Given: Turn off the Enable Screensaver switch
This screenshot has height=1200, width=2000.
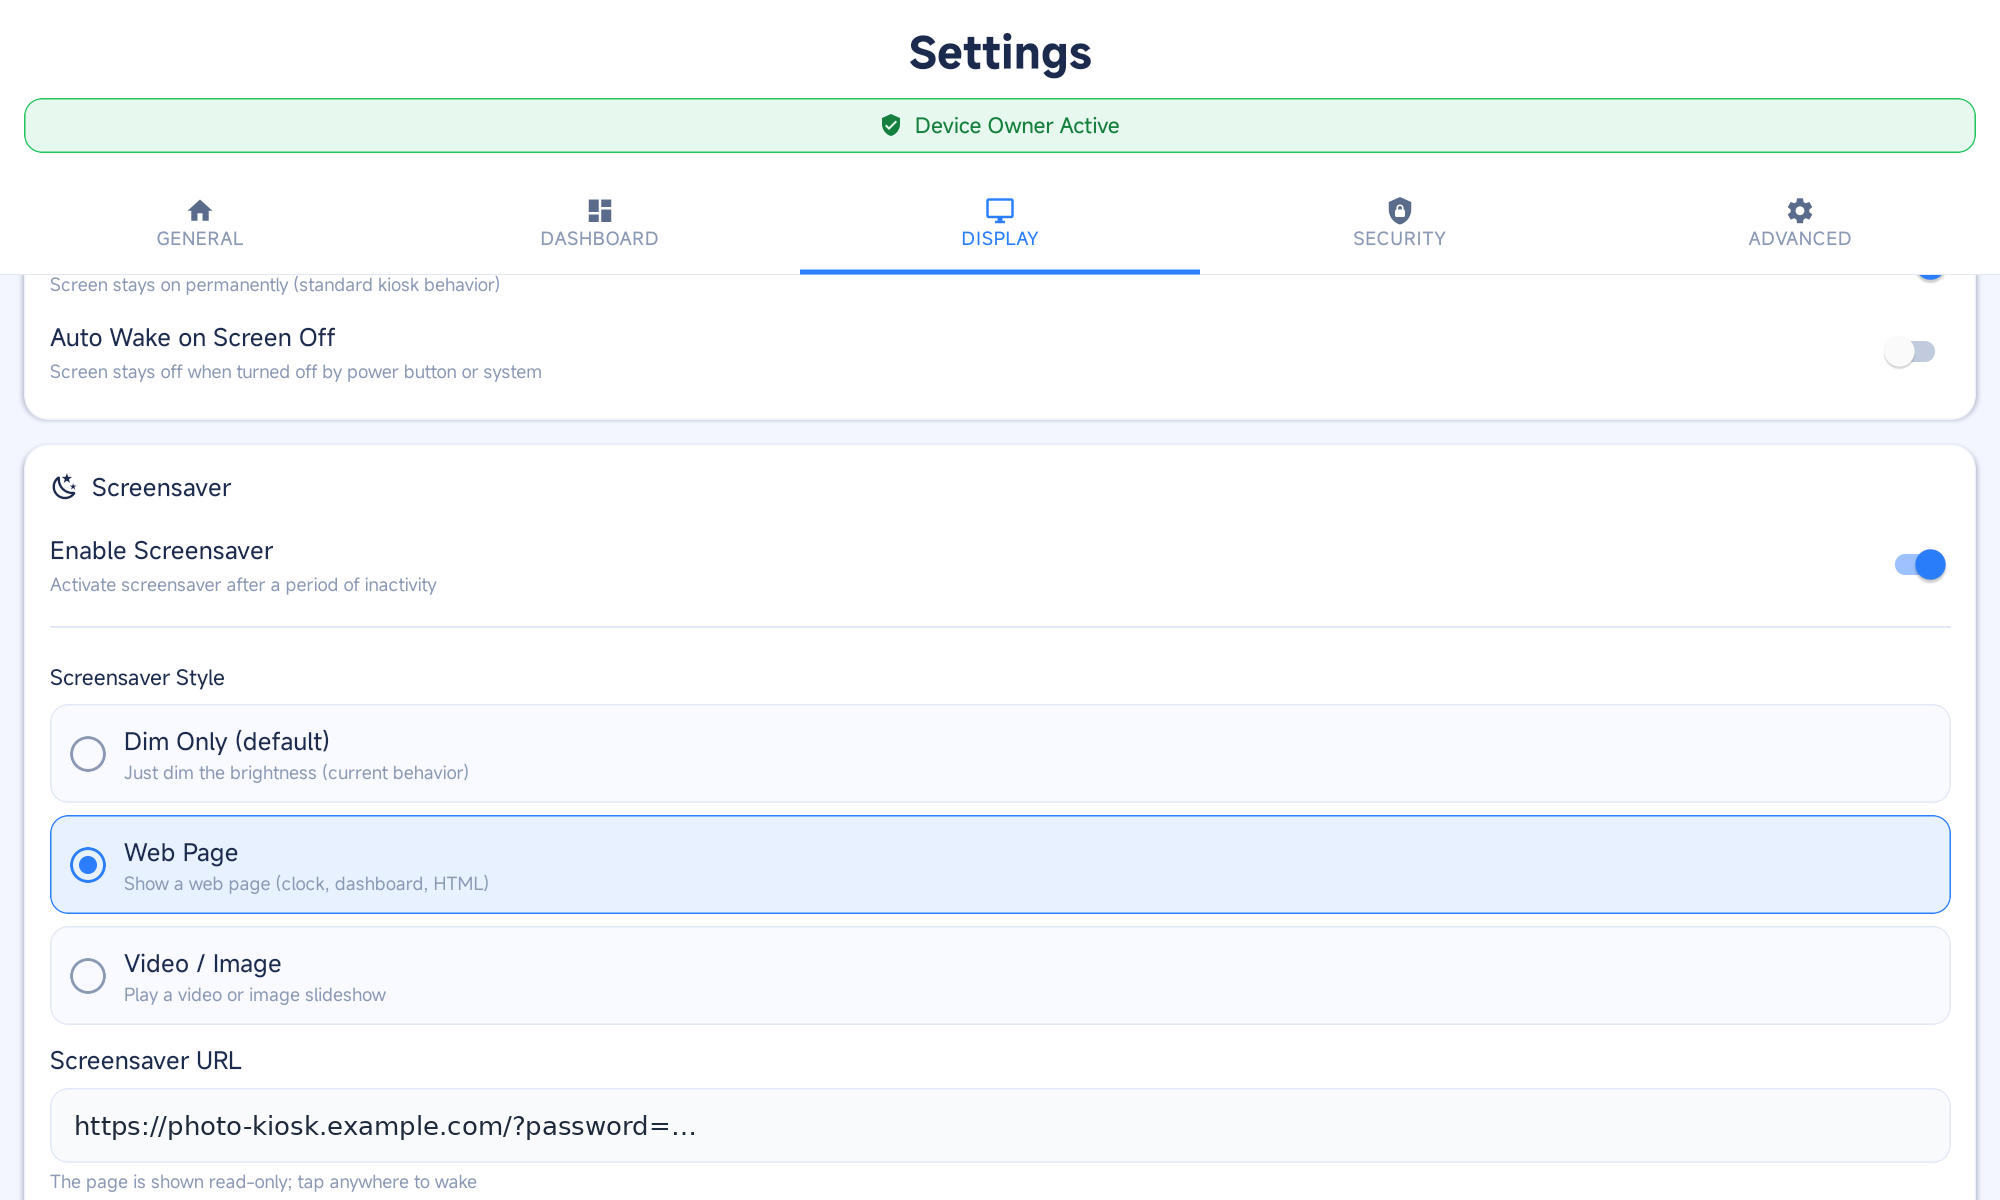Looking at the screenshot, I should coord(1920,565).
